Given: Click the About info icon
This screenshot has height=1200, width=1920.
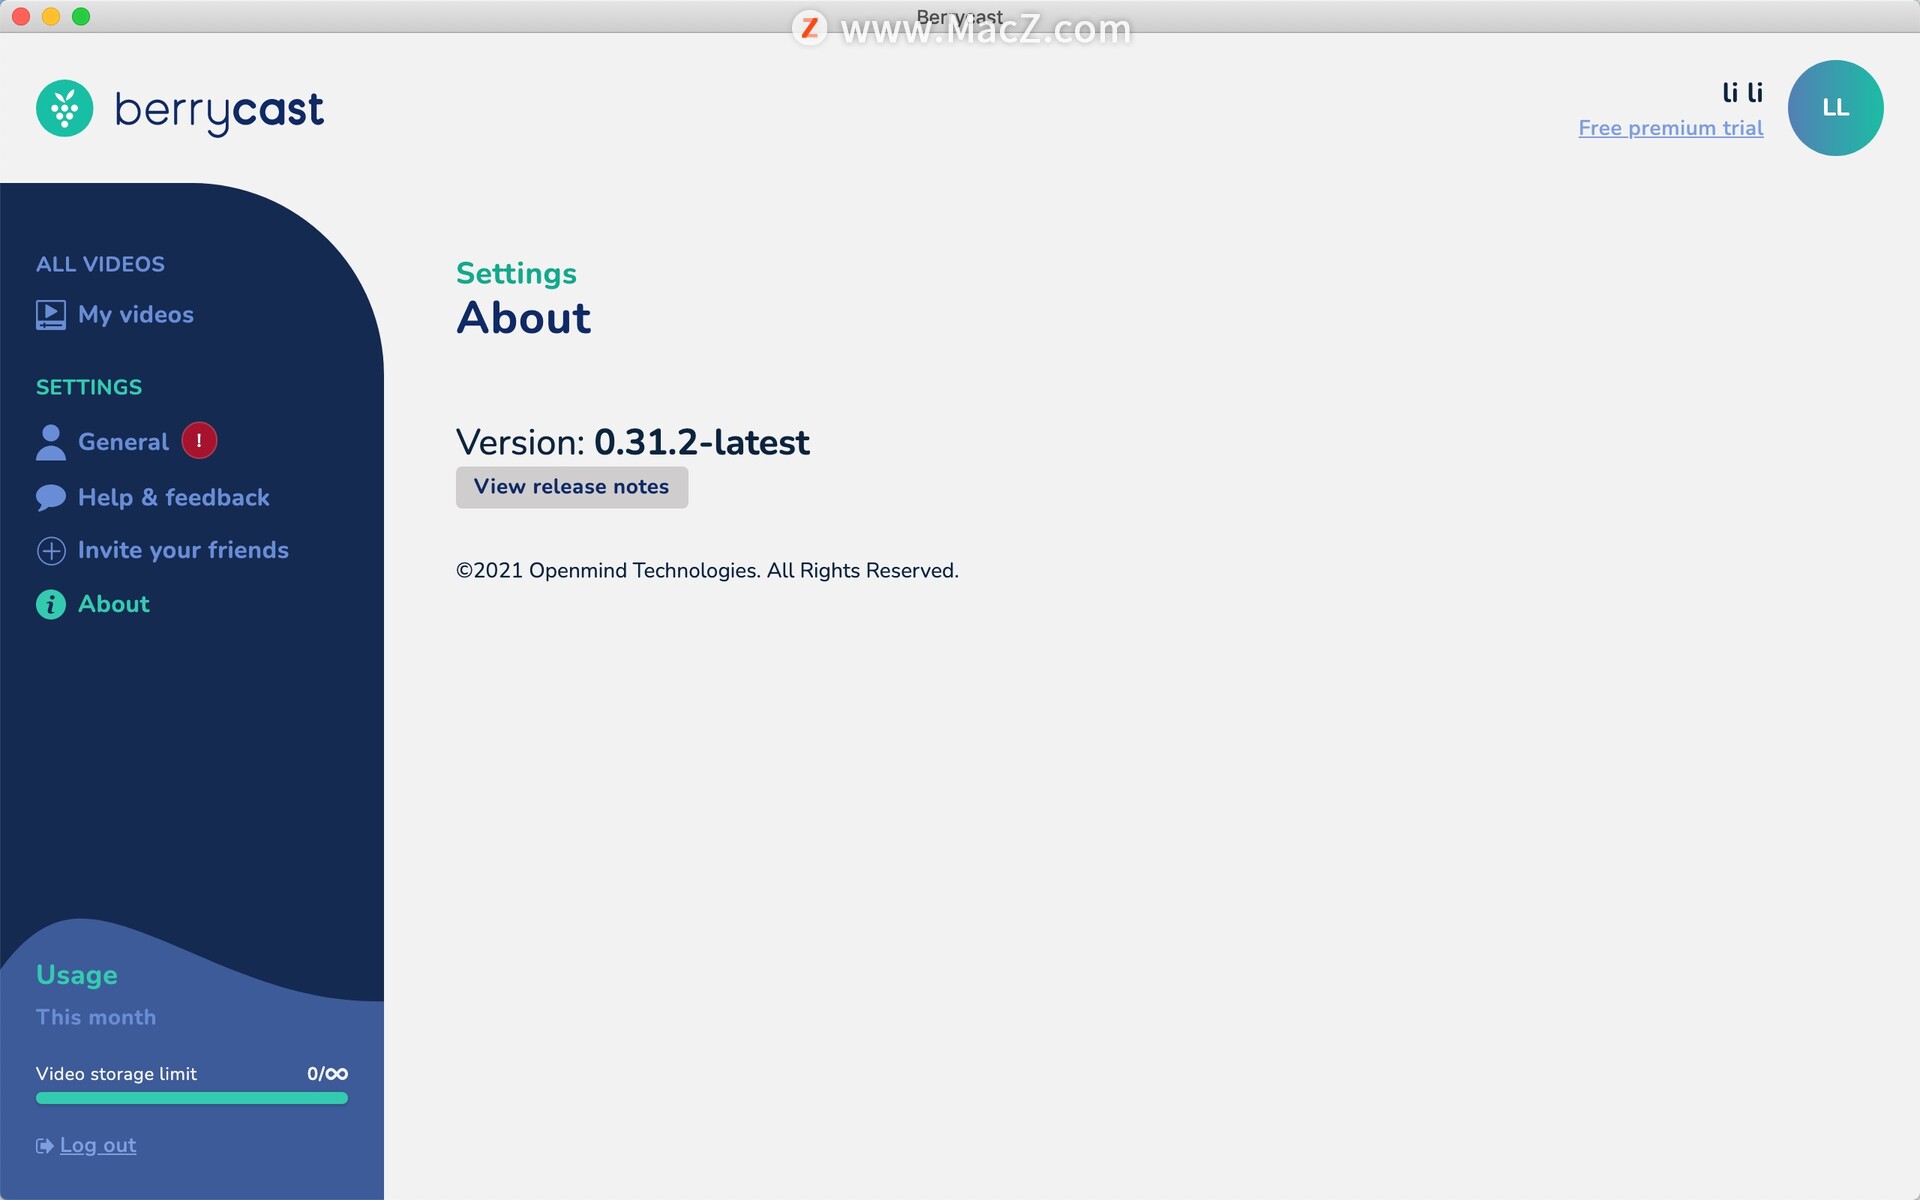Looking at the screenshot, I should pyautogui.click(x=51, y=604).
